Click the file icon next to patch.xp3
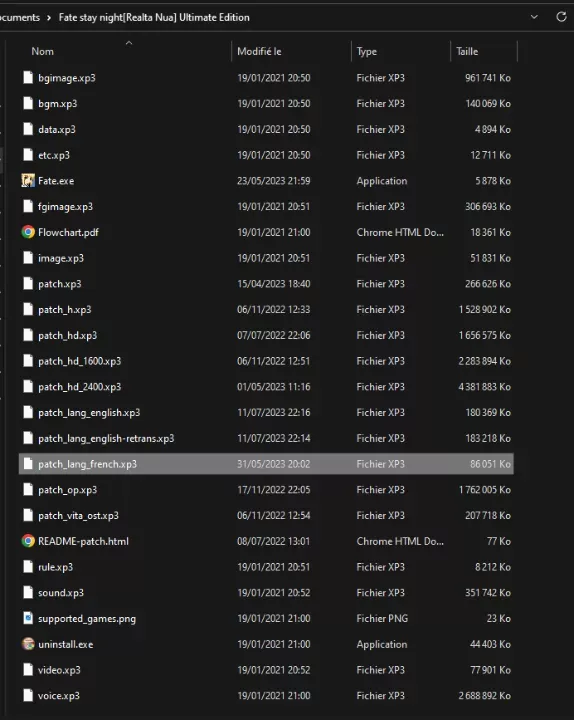The image size is (574, 720). point(28,284)
